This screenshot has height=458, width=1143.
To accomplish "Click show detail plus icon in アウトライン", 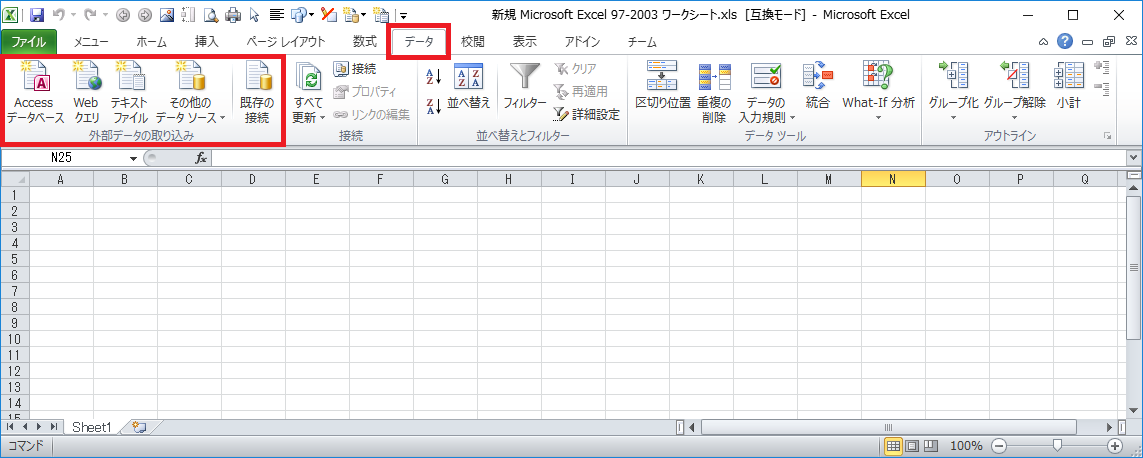I will 1101,68.
